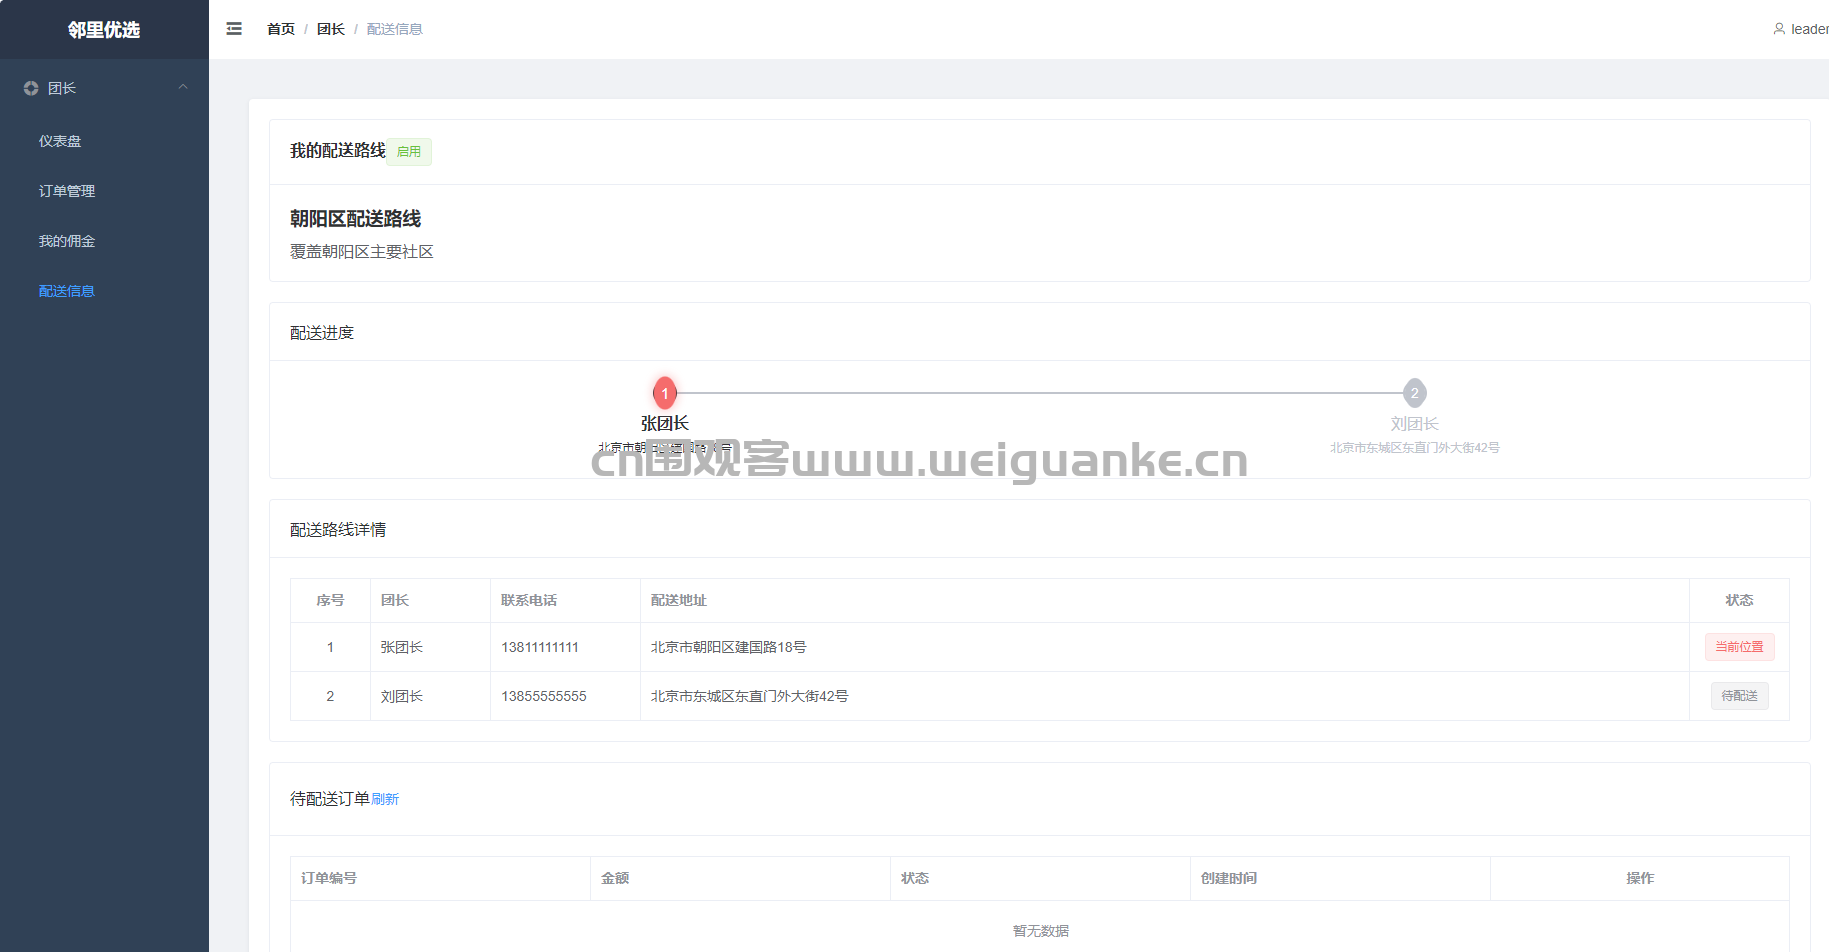The image size is (1829, 952).
Task: Click phone number 13855555555 cell
Action: click(544, 696)
